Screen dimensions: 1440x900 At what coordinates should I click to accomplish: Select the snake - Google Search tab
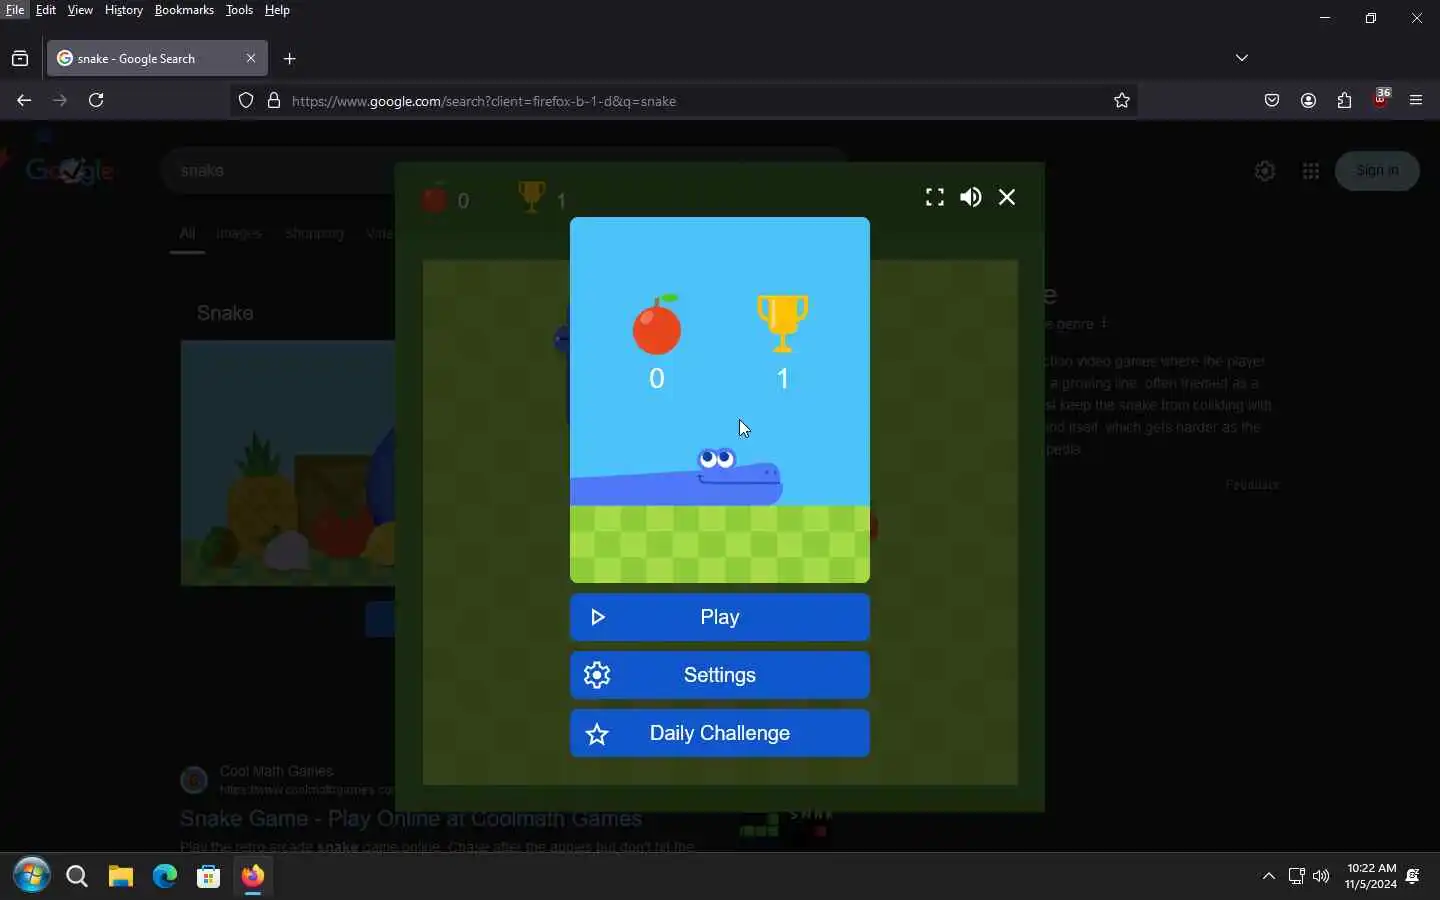(157, 59)
